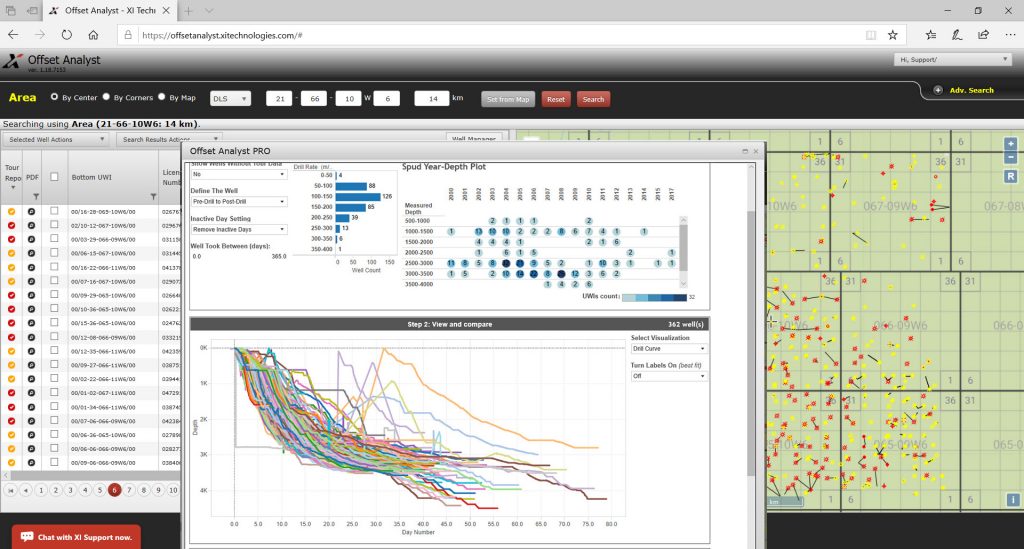
Task: Click Set from Map button
Action: (508, 99)
